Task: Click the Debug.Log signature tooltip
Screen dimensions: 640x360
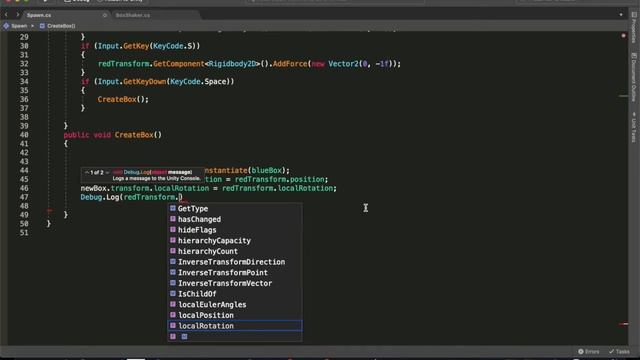Action: [142, 175]
